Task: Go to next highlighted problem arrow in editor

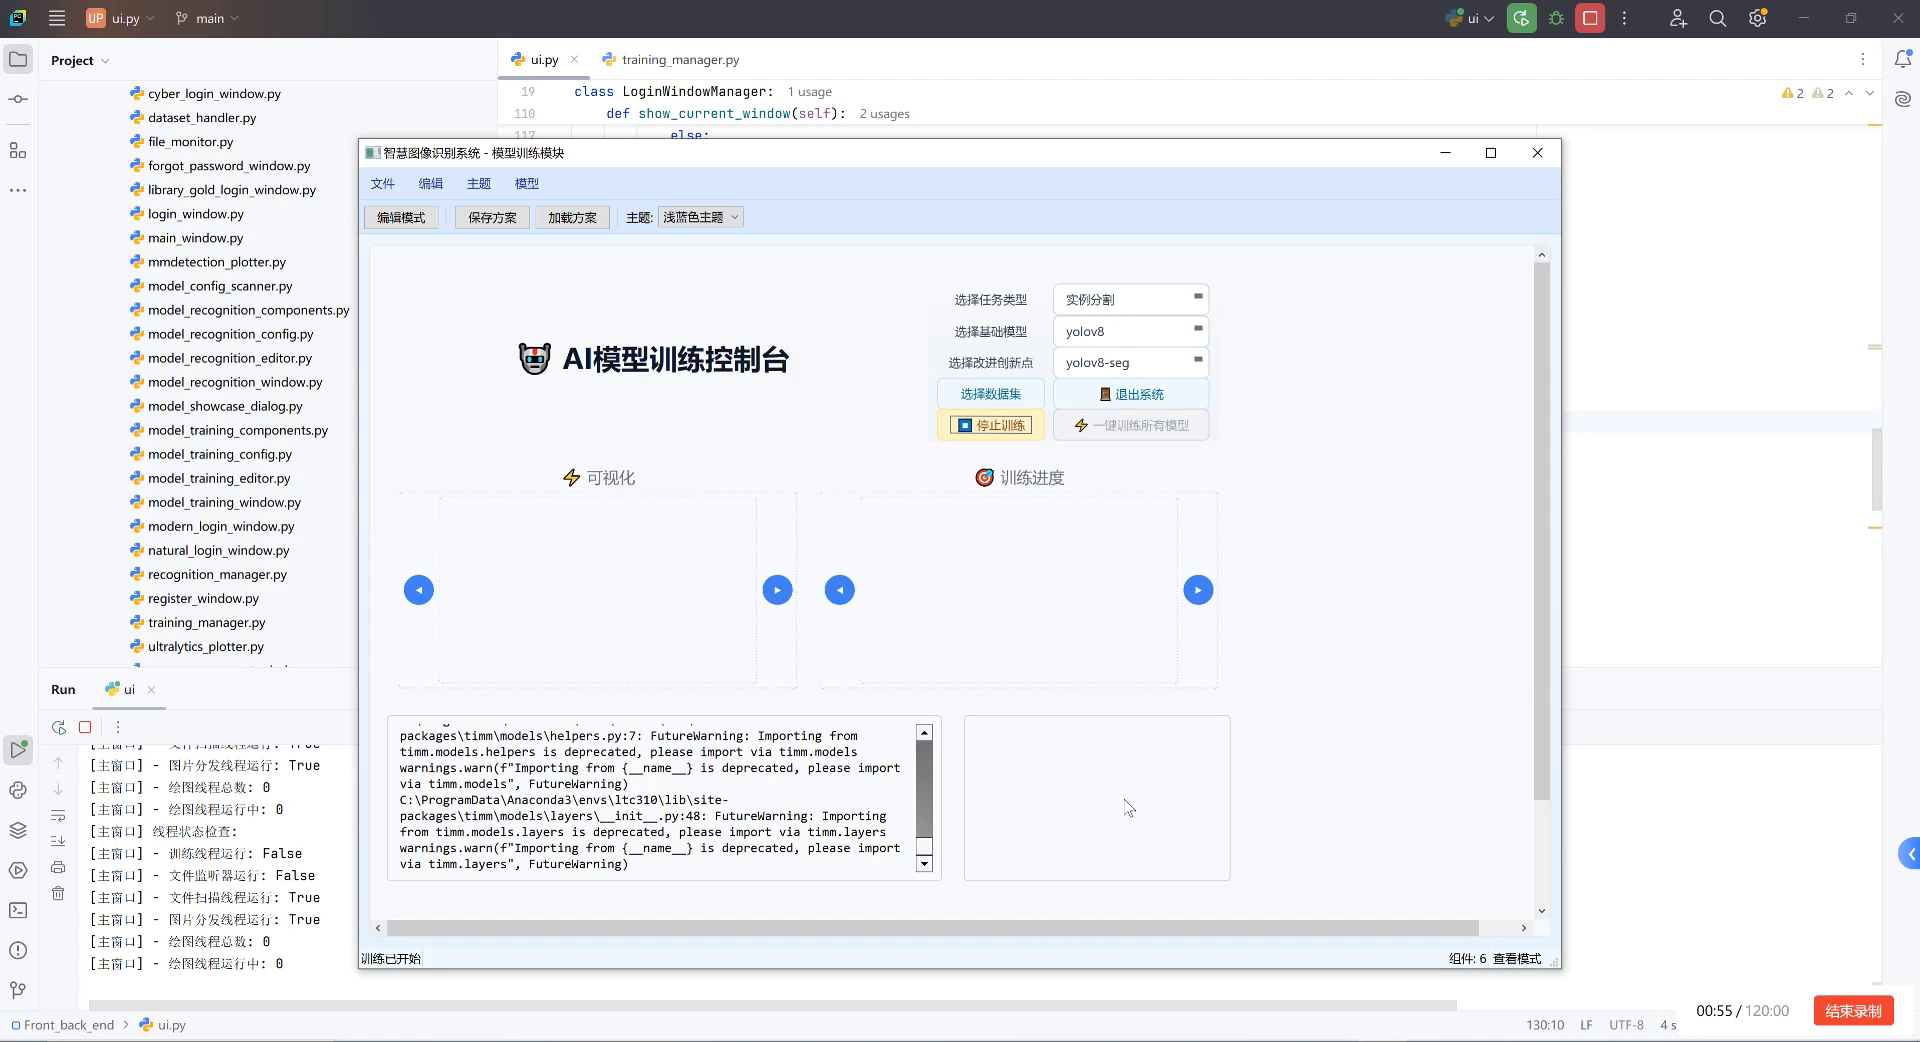Action: click(x=1870, y=93)
